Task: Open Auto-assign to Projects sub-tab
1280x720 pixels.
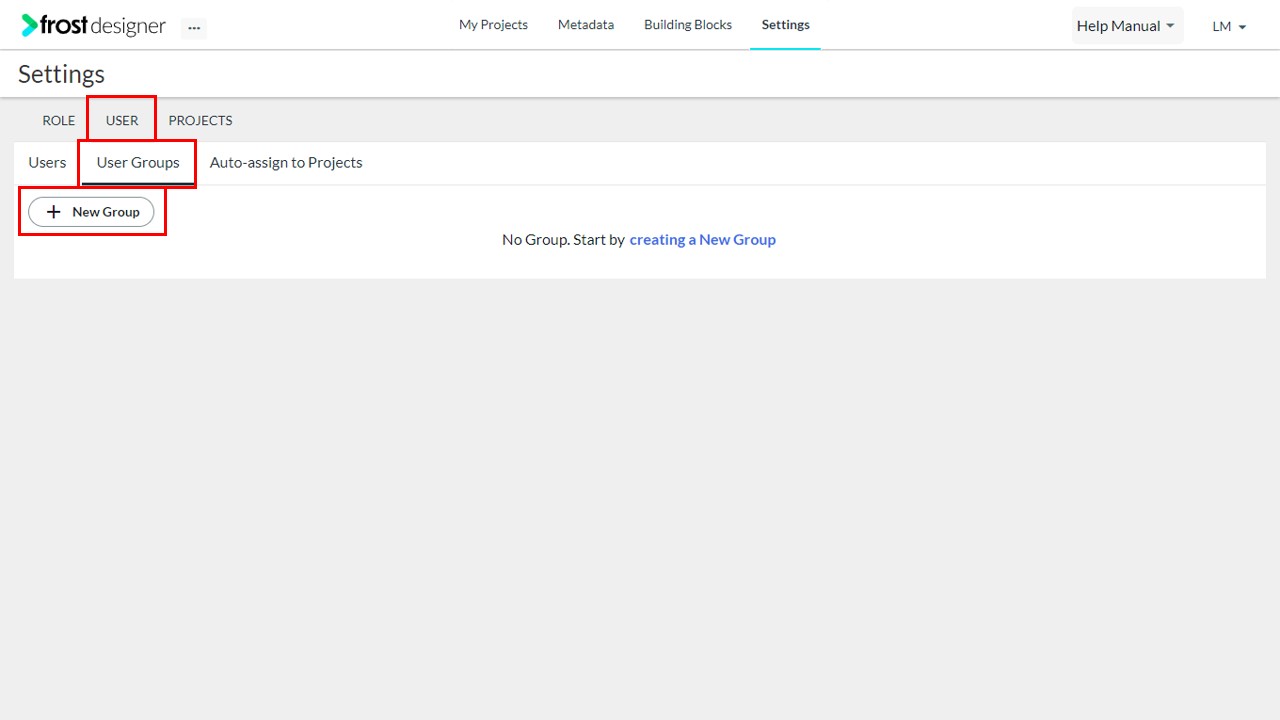Action: coord(286,162)
